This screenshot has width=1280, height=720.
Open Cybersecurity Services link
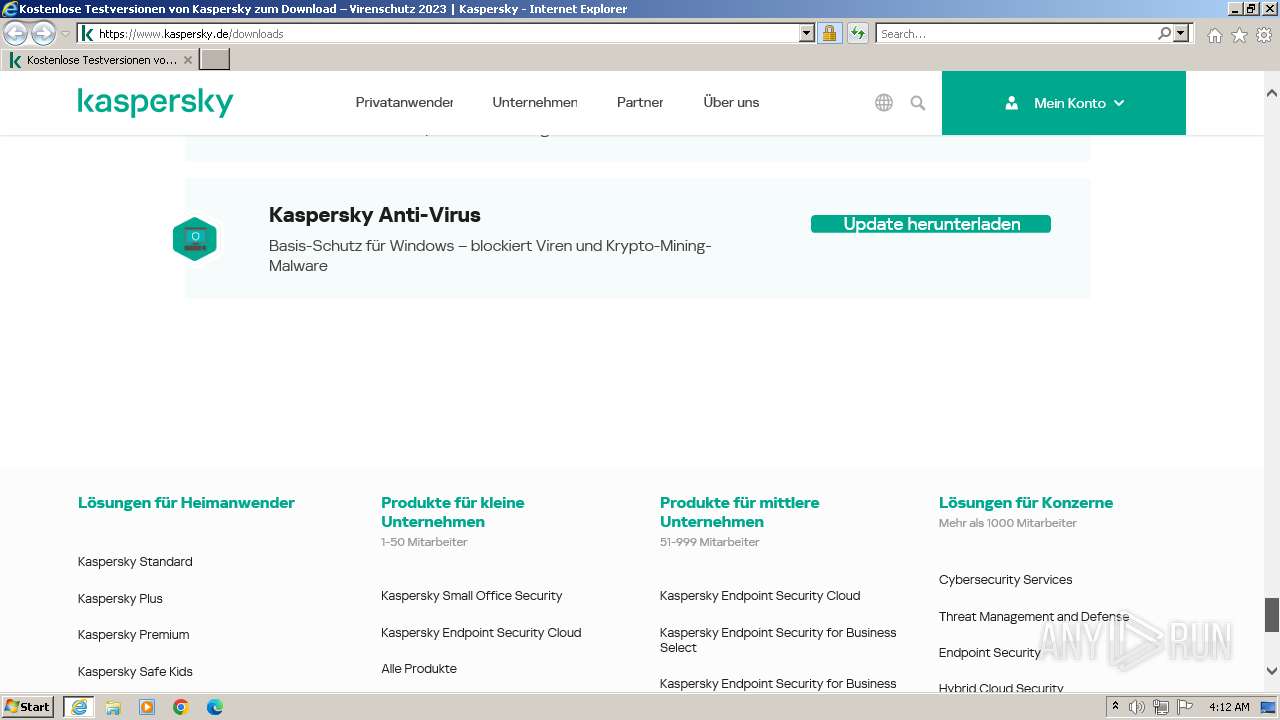pos(1005,580)
